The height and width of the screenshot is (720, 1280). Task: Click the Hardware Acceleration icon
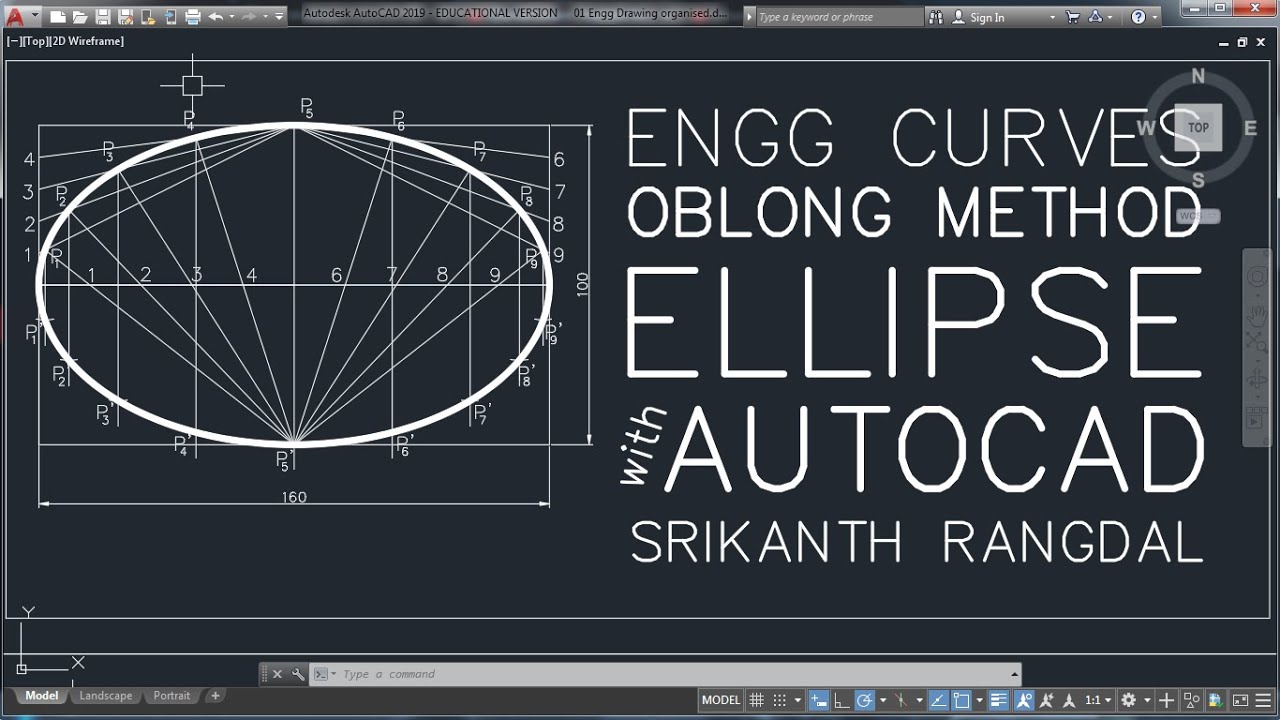click(x=1215, y=700)
